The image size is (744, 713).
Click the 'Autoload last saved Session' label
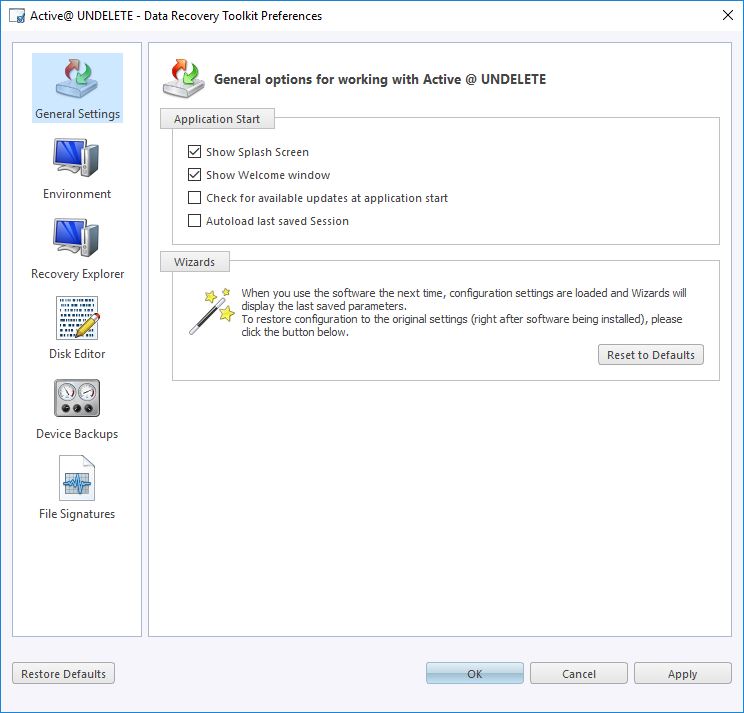[x=277, y=221]
